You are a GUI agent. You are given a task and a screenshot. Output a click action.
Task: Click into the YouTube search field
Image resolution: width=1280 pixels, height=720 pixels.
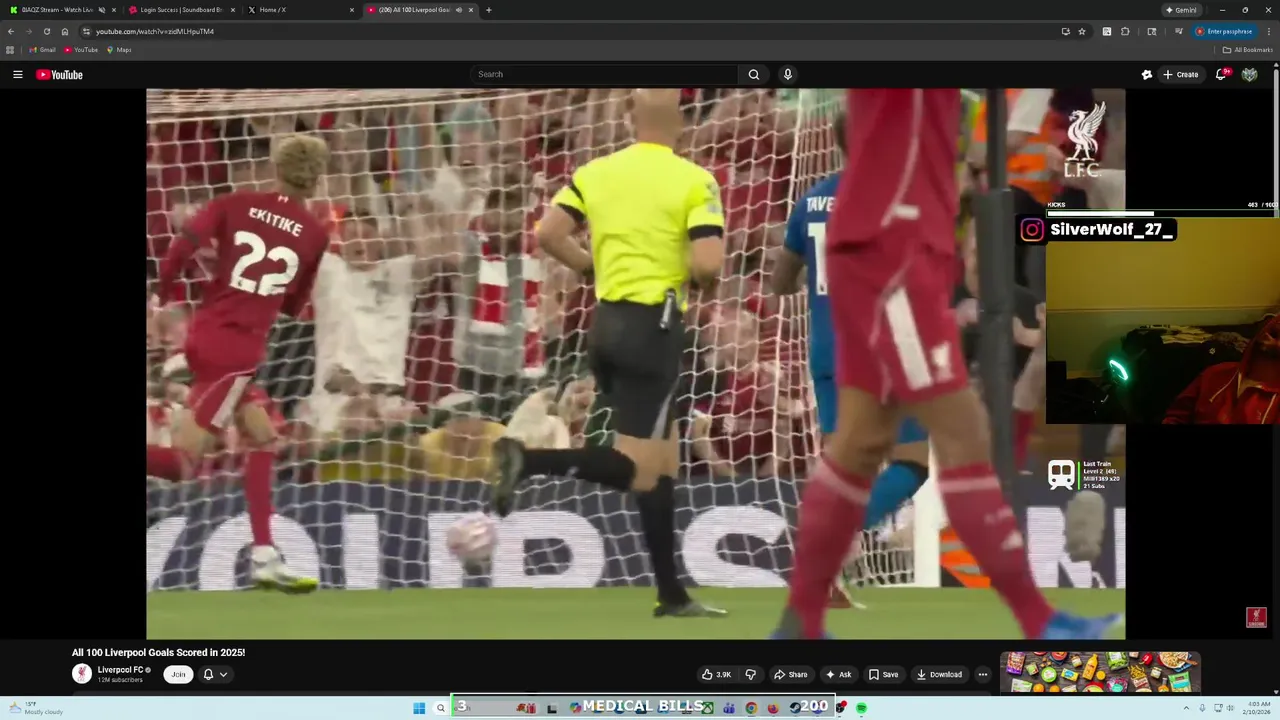click(604, 74)
